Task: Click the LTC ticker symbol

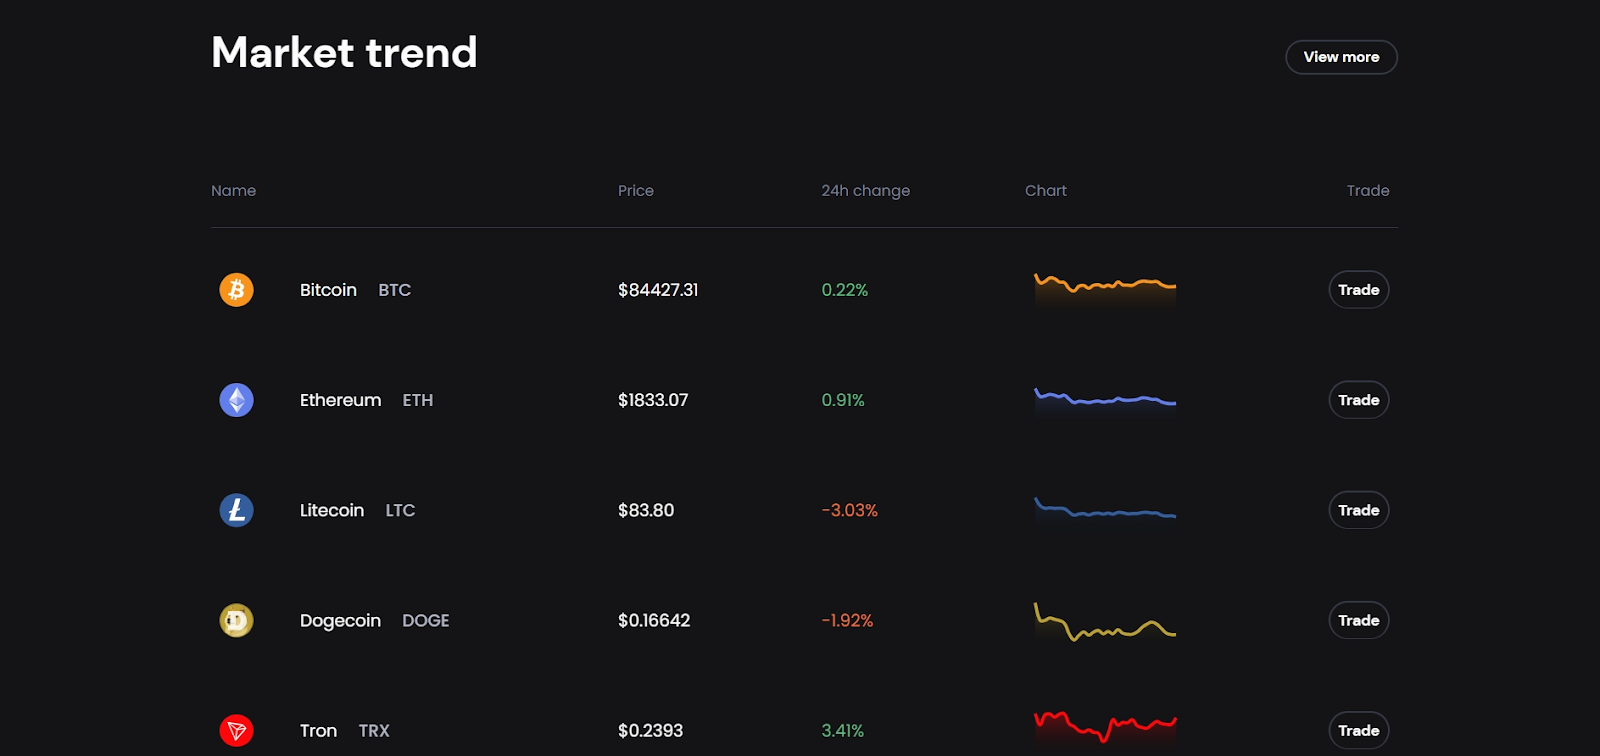Action: pyautogui.click(x=400, y=510)
